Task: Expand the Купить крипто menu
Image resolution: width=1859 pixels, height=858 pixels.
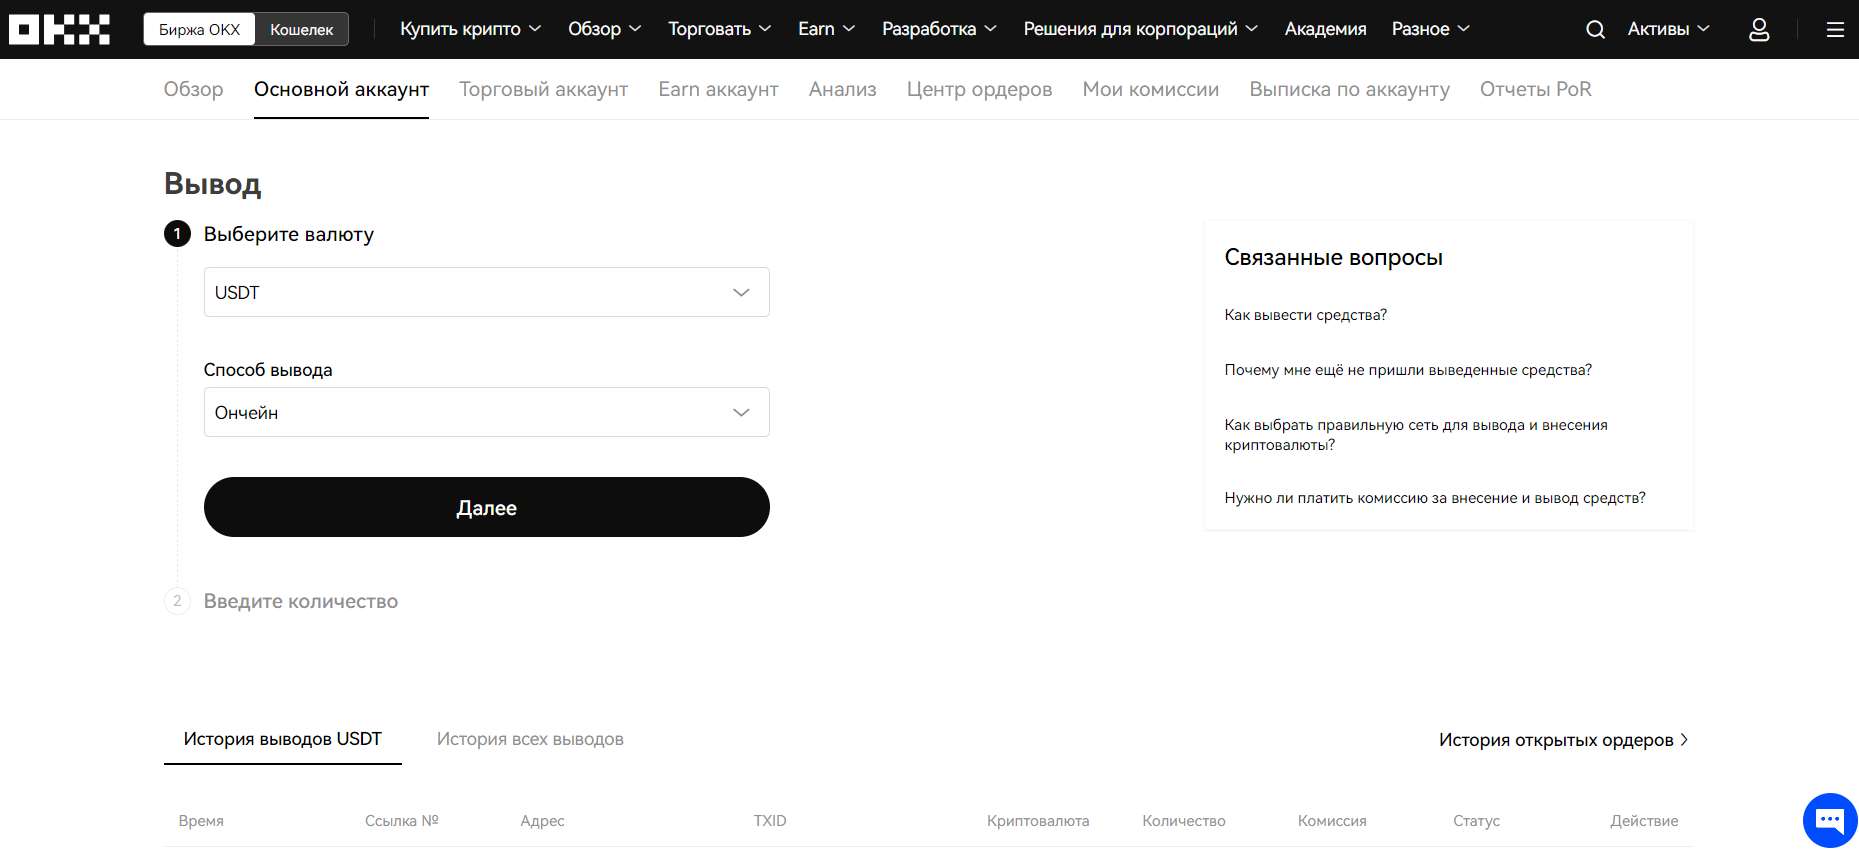Action: [x=470, y=29]
